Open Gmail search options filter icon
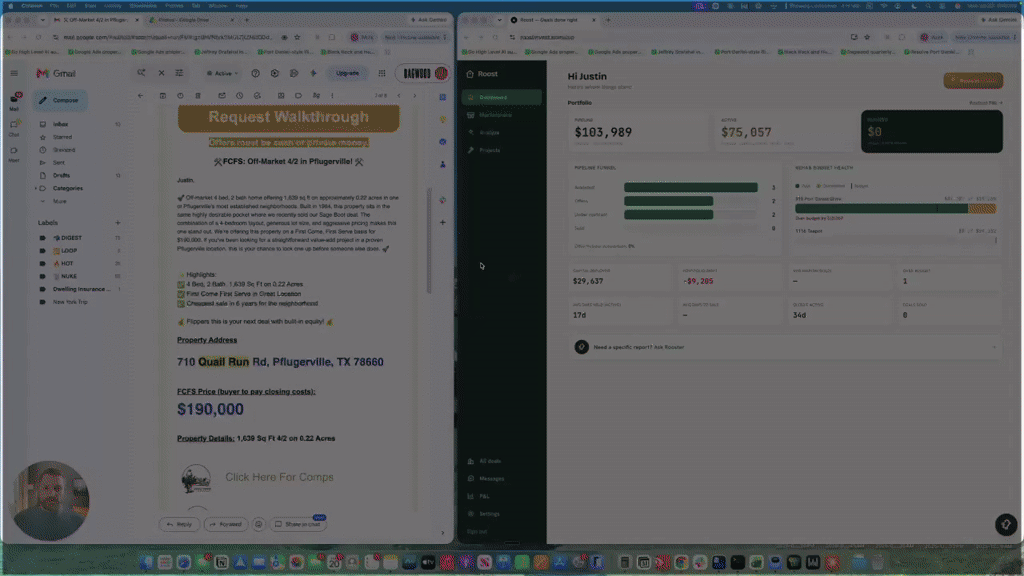The image size is (1024, 576). click(x=179, y=73)
